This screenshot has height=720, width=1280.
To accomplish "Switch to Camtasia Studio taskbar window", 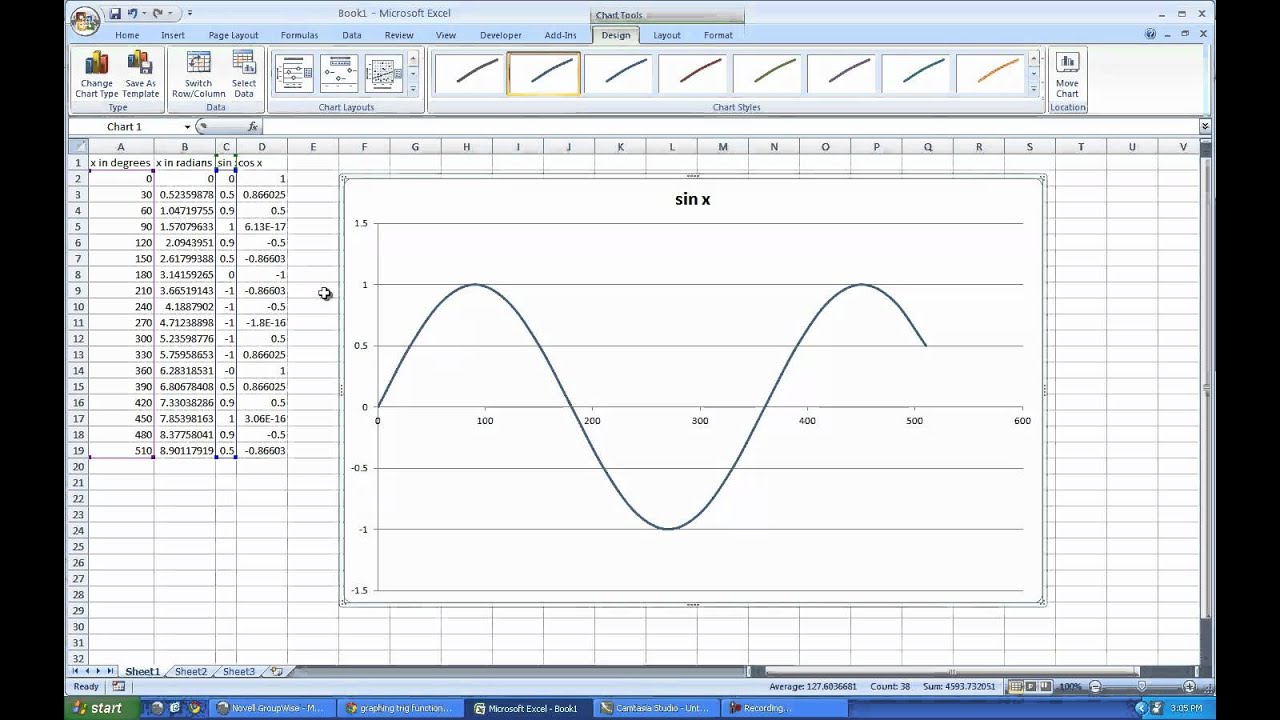I will point(655,708).
